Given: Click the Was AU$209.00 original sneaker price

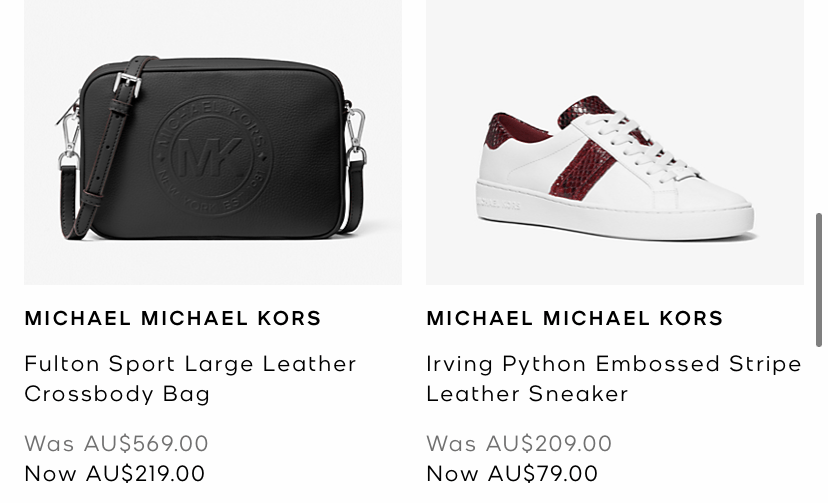Looking at the screenshot, I should pos(519,443).
